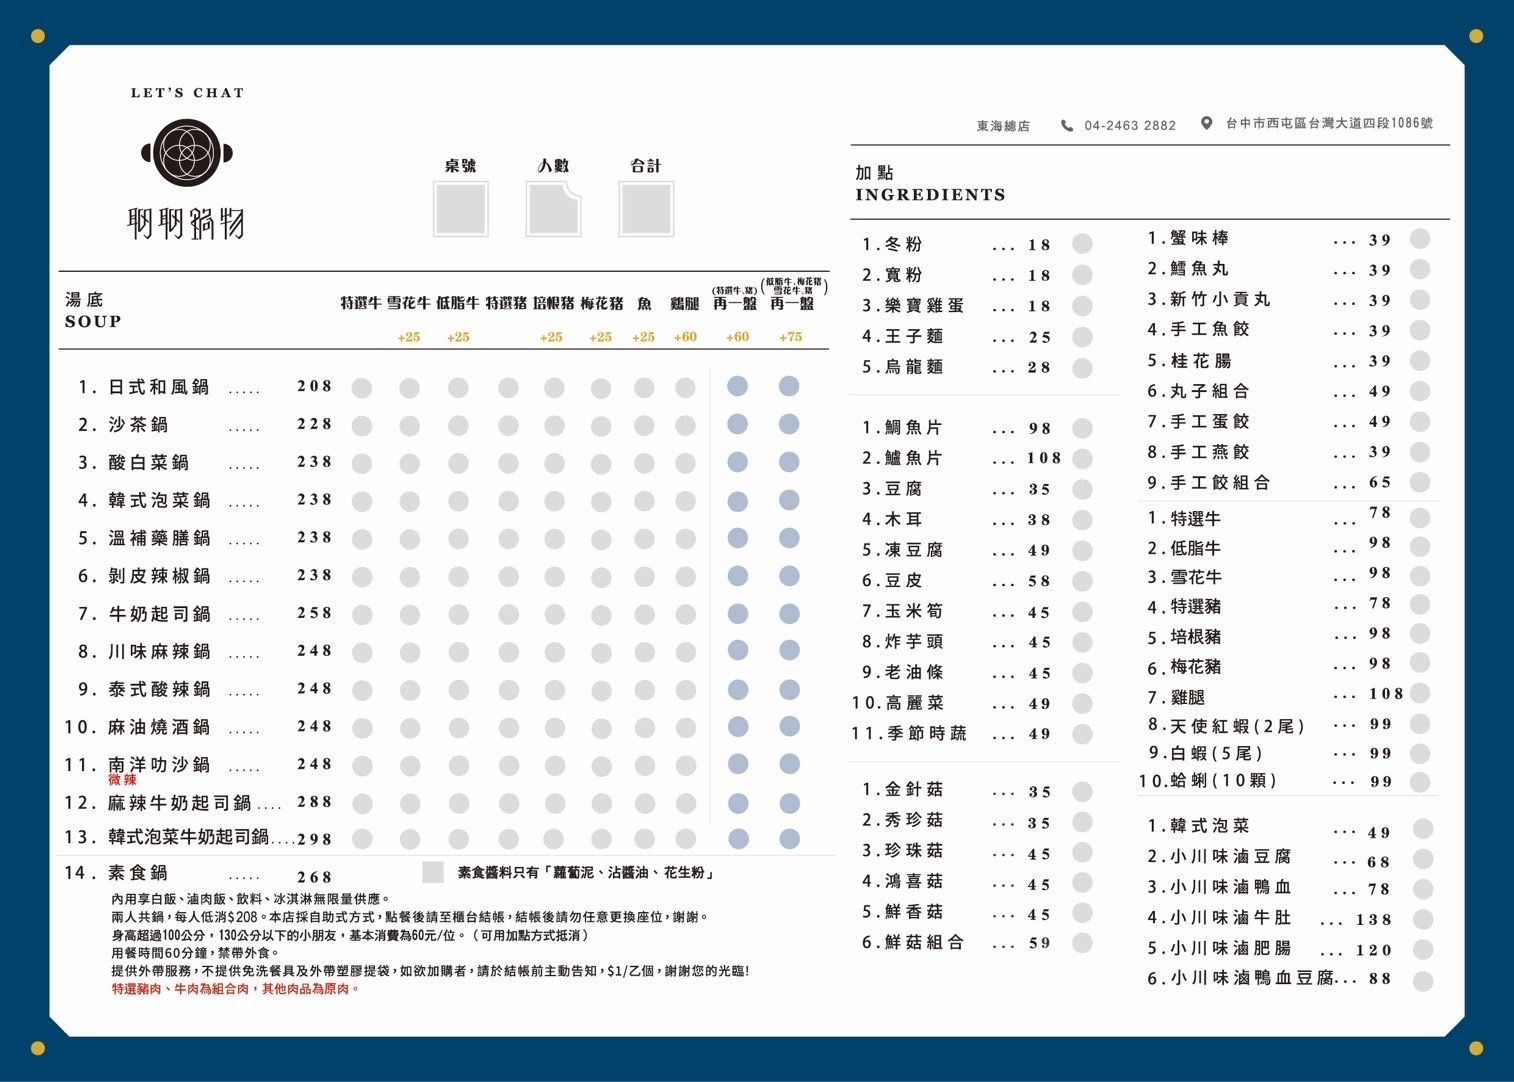The image size is (1514, 1082).
Task: Click the 桌號 table number box
Action: (461, 209)
